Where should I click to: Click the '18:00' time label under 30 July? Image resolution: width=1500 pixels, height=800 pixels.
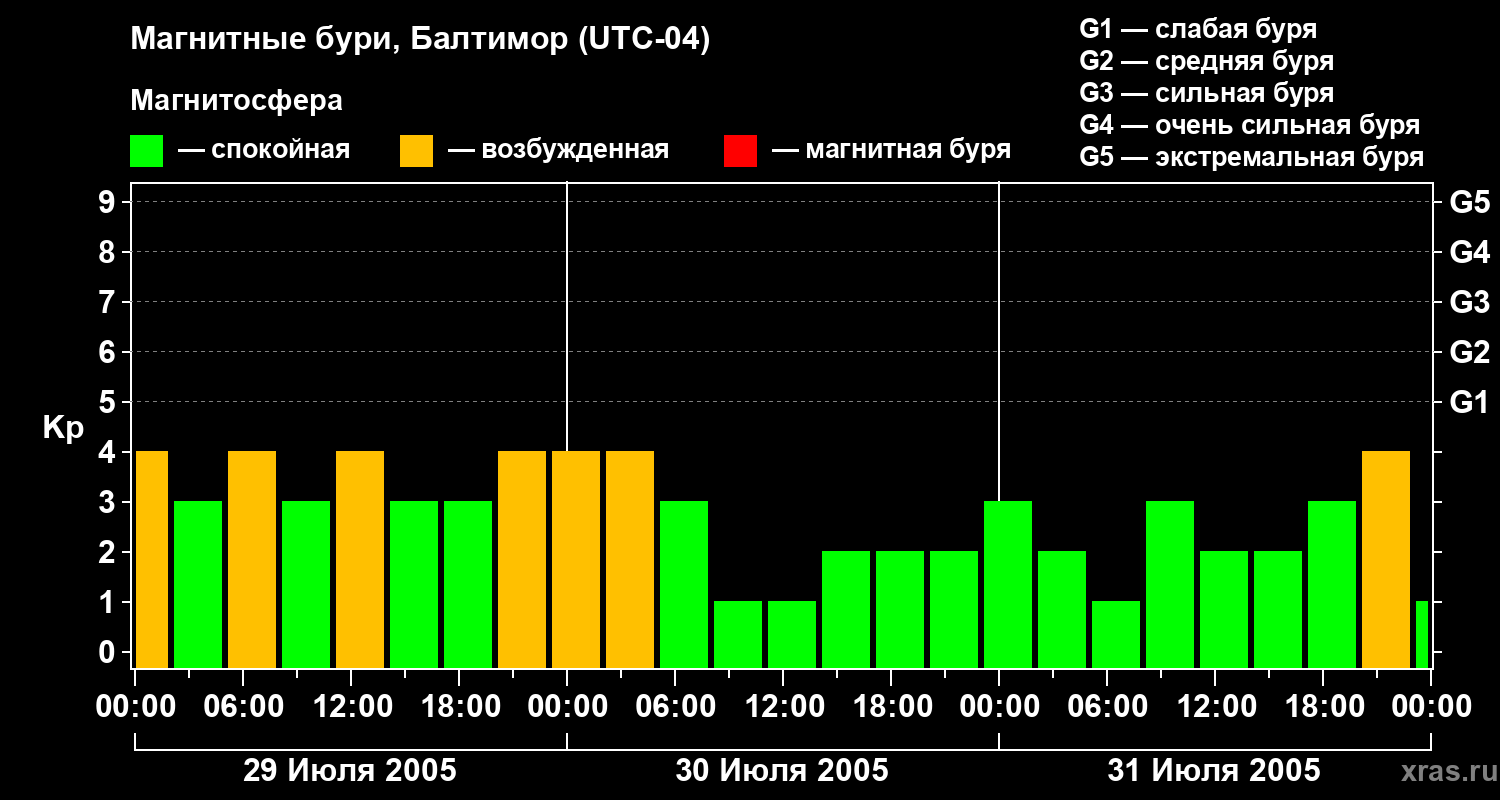click(891, 707)
